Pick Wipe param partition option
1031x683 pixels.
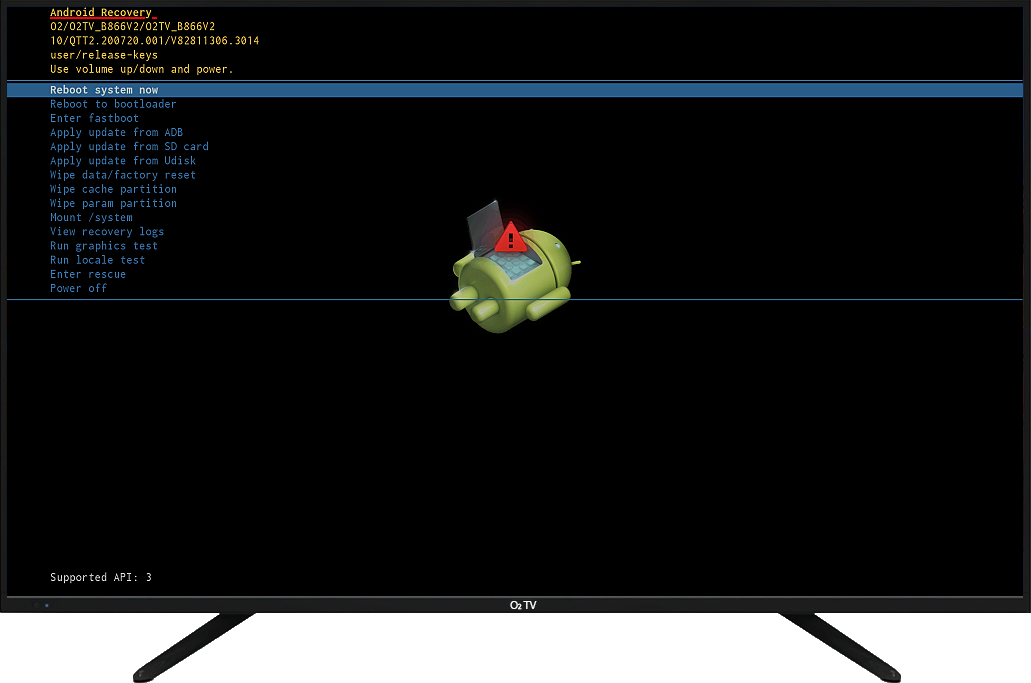pyautogui.click(x=113, y=203)
